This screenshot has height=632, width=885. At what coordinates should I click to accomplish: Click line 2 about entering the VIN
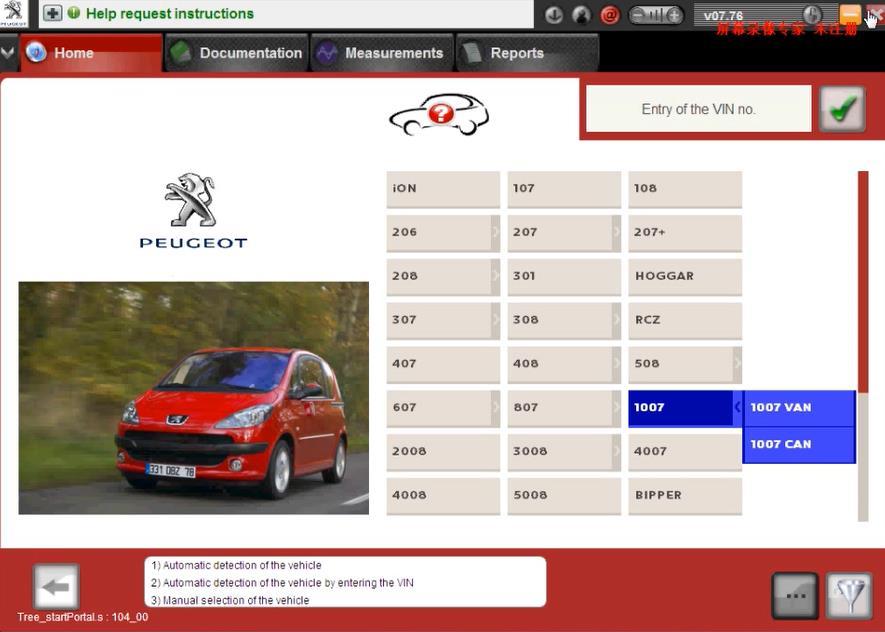tap(282, 583)
